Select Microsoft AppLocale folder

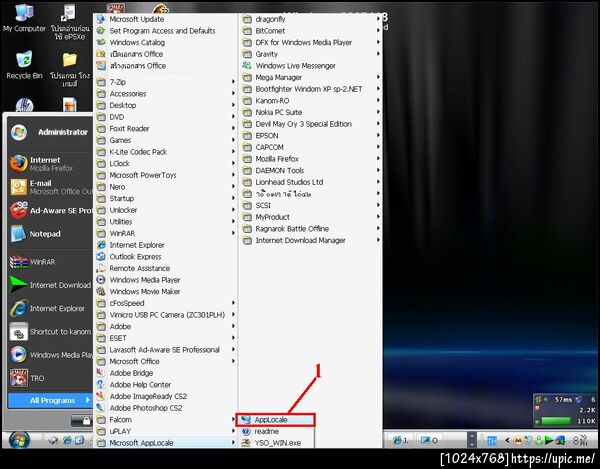166,443
